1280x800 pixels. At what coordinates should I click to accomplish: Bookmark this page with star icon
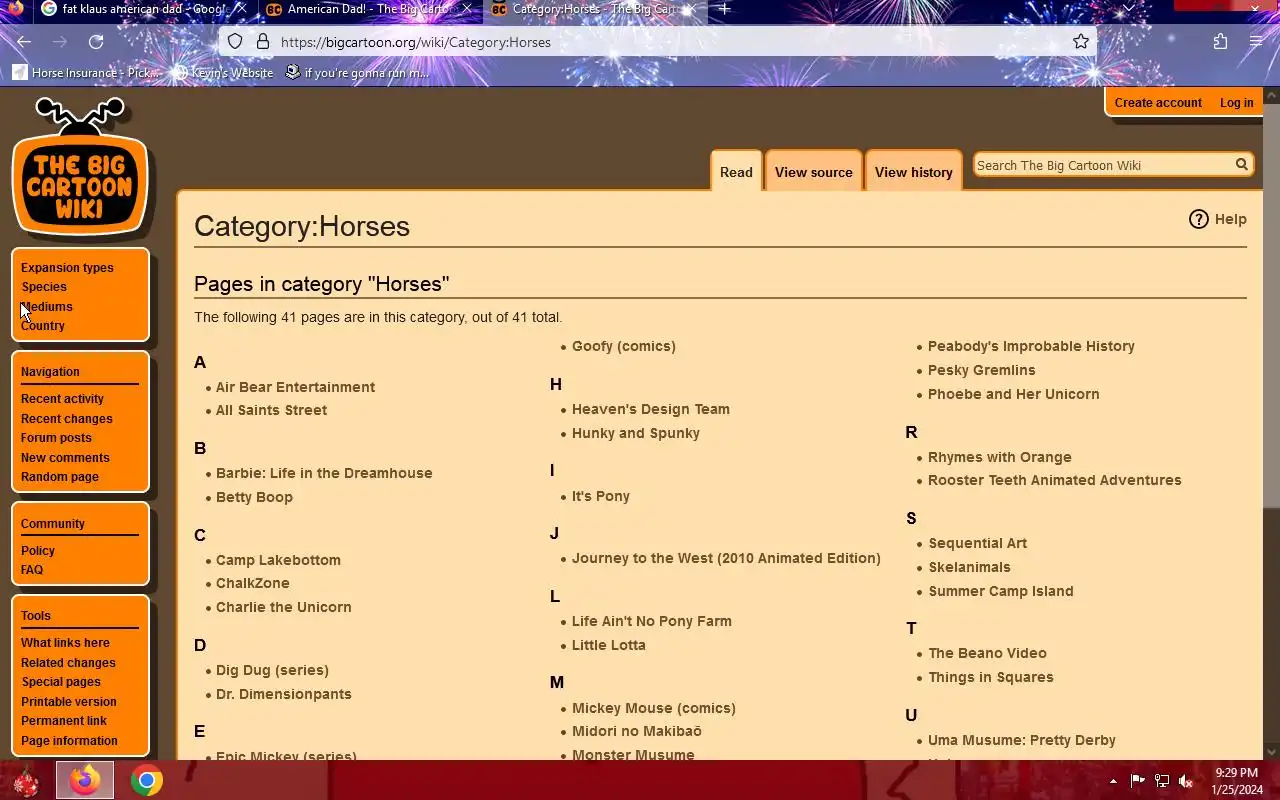click(x=1081, y=42)
